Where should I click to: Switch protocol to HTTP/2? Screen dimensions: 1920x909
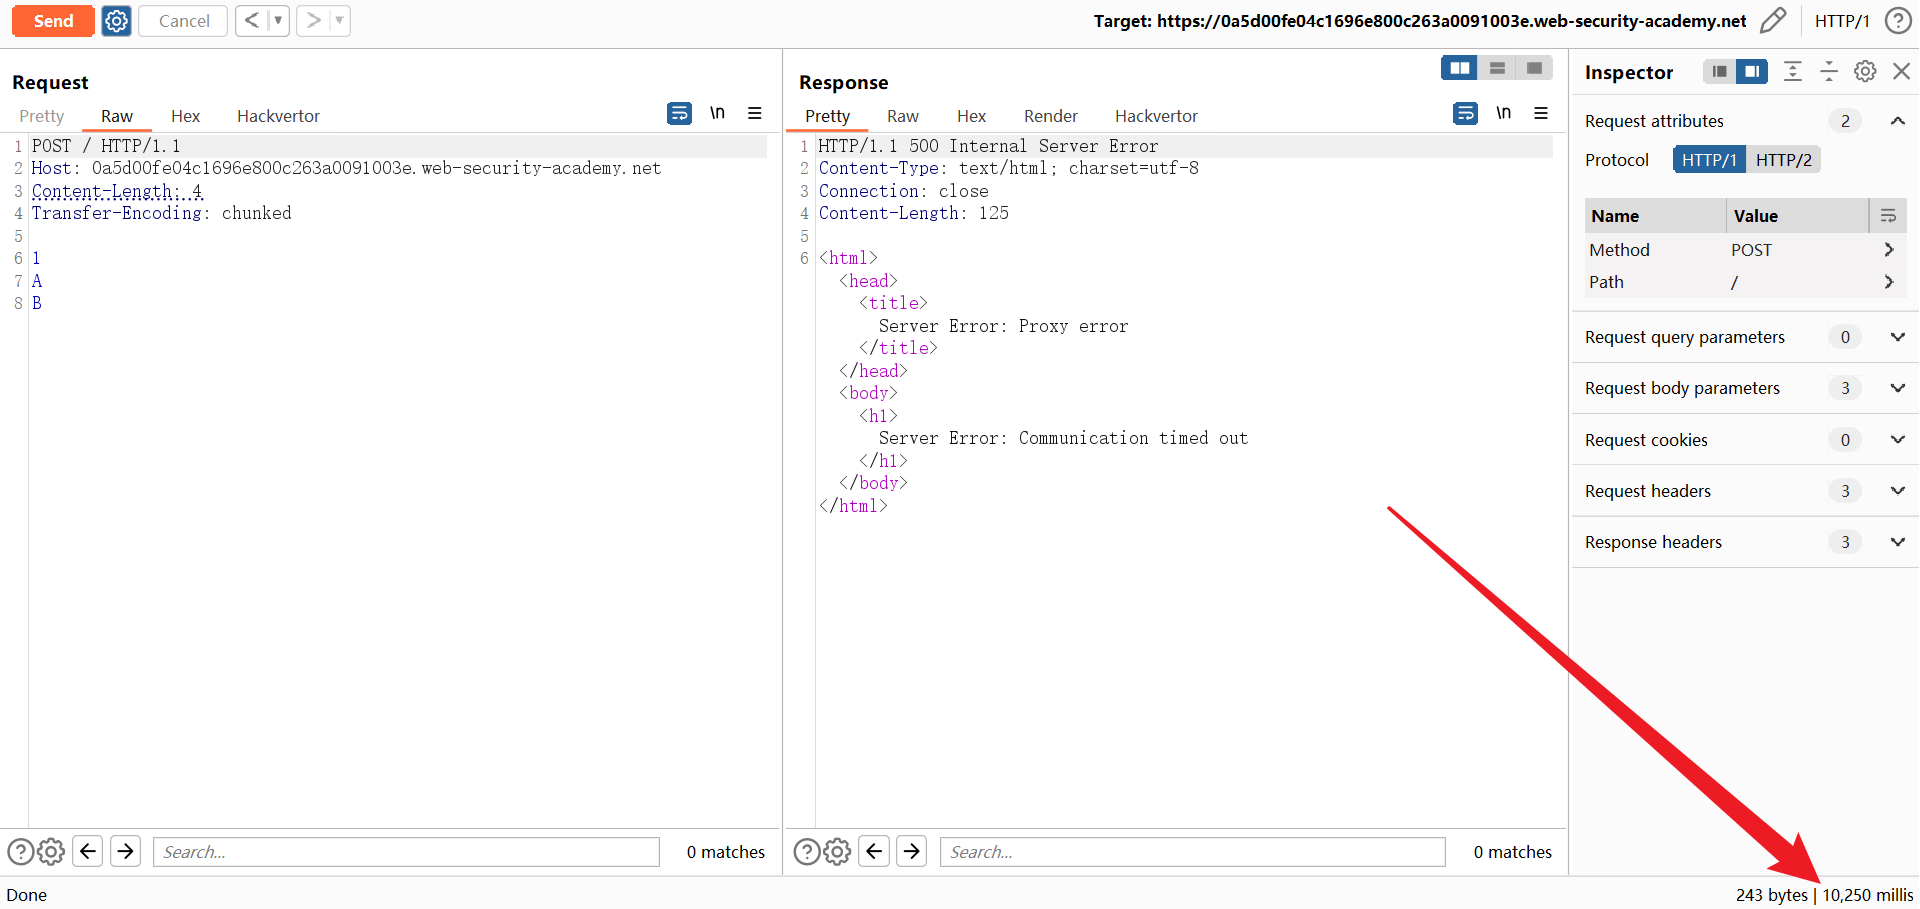(1783, 160)
